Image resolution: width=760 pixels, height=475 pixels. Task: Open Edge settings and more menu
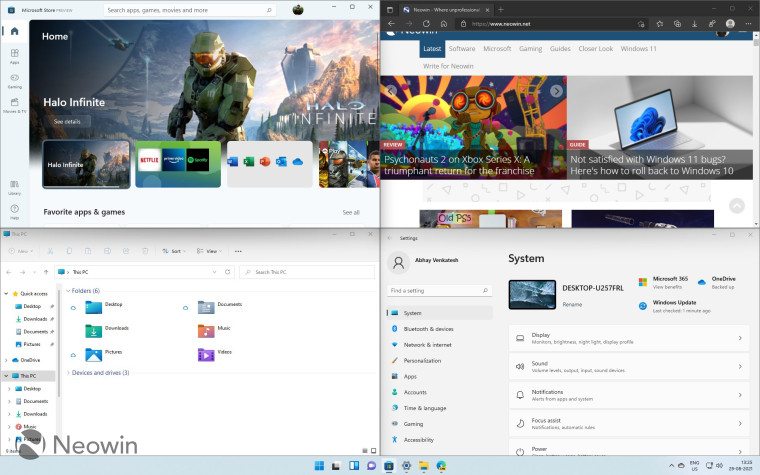pos(748,24)
